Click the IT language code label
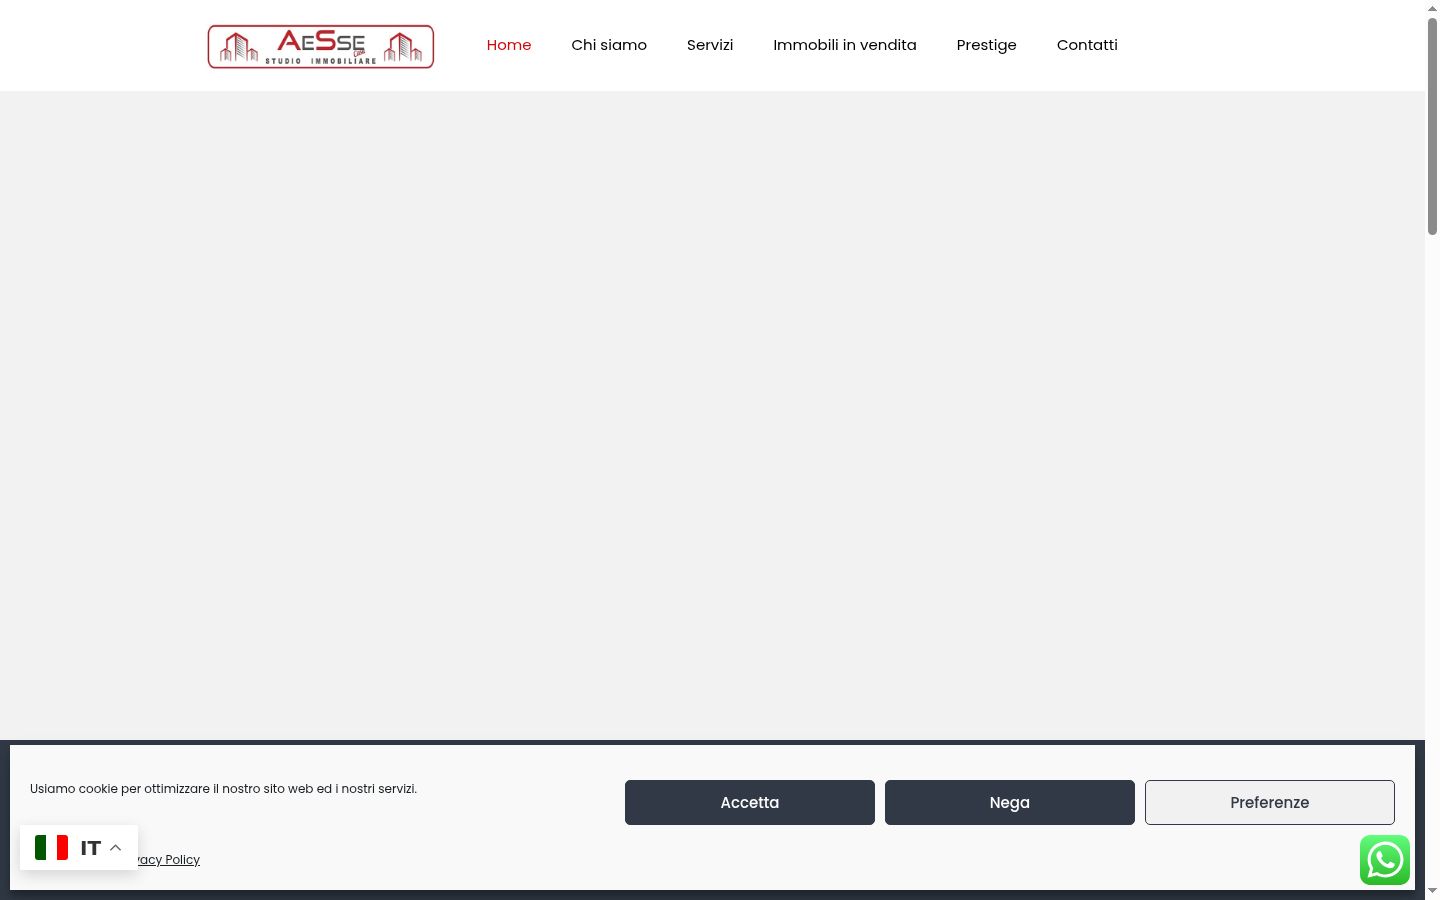This screenshot has width=1440, height=900. [91, 848]
